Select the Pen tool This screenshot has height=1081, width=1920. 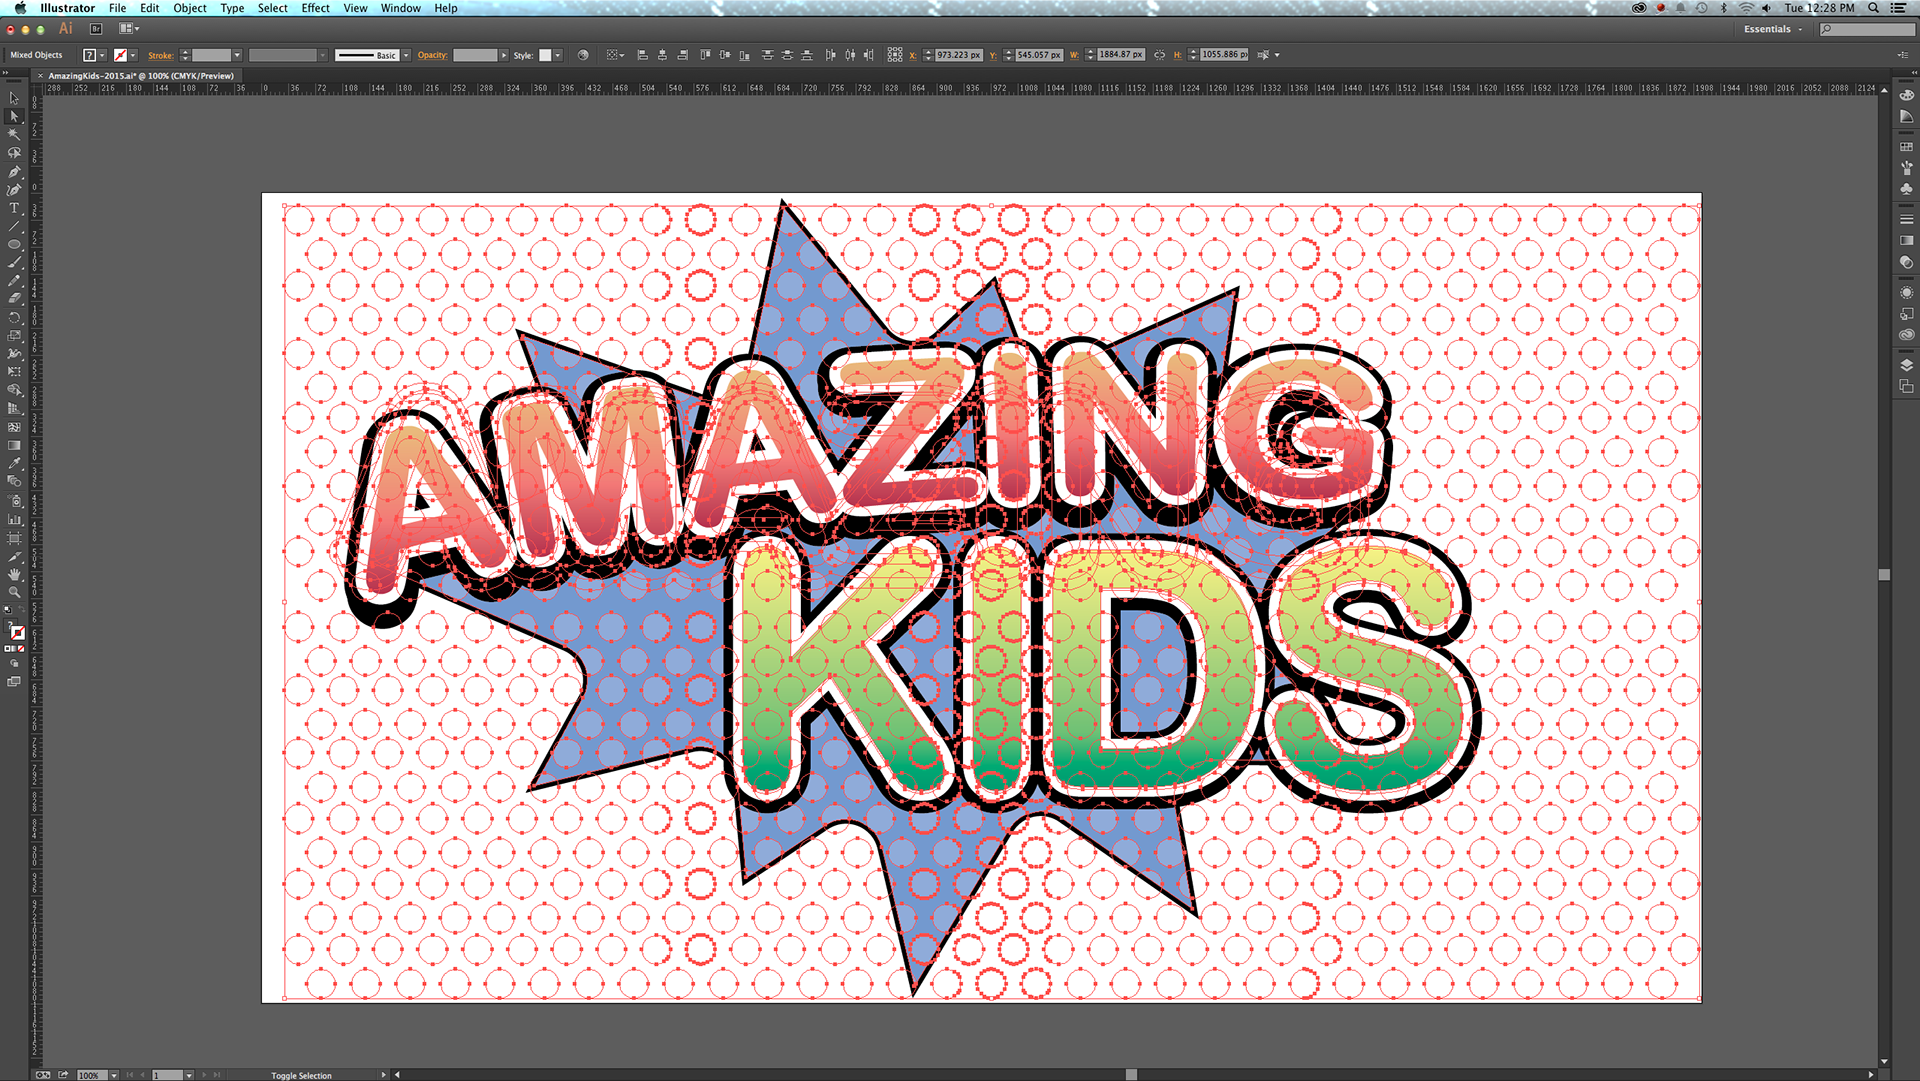pos(14,171)
